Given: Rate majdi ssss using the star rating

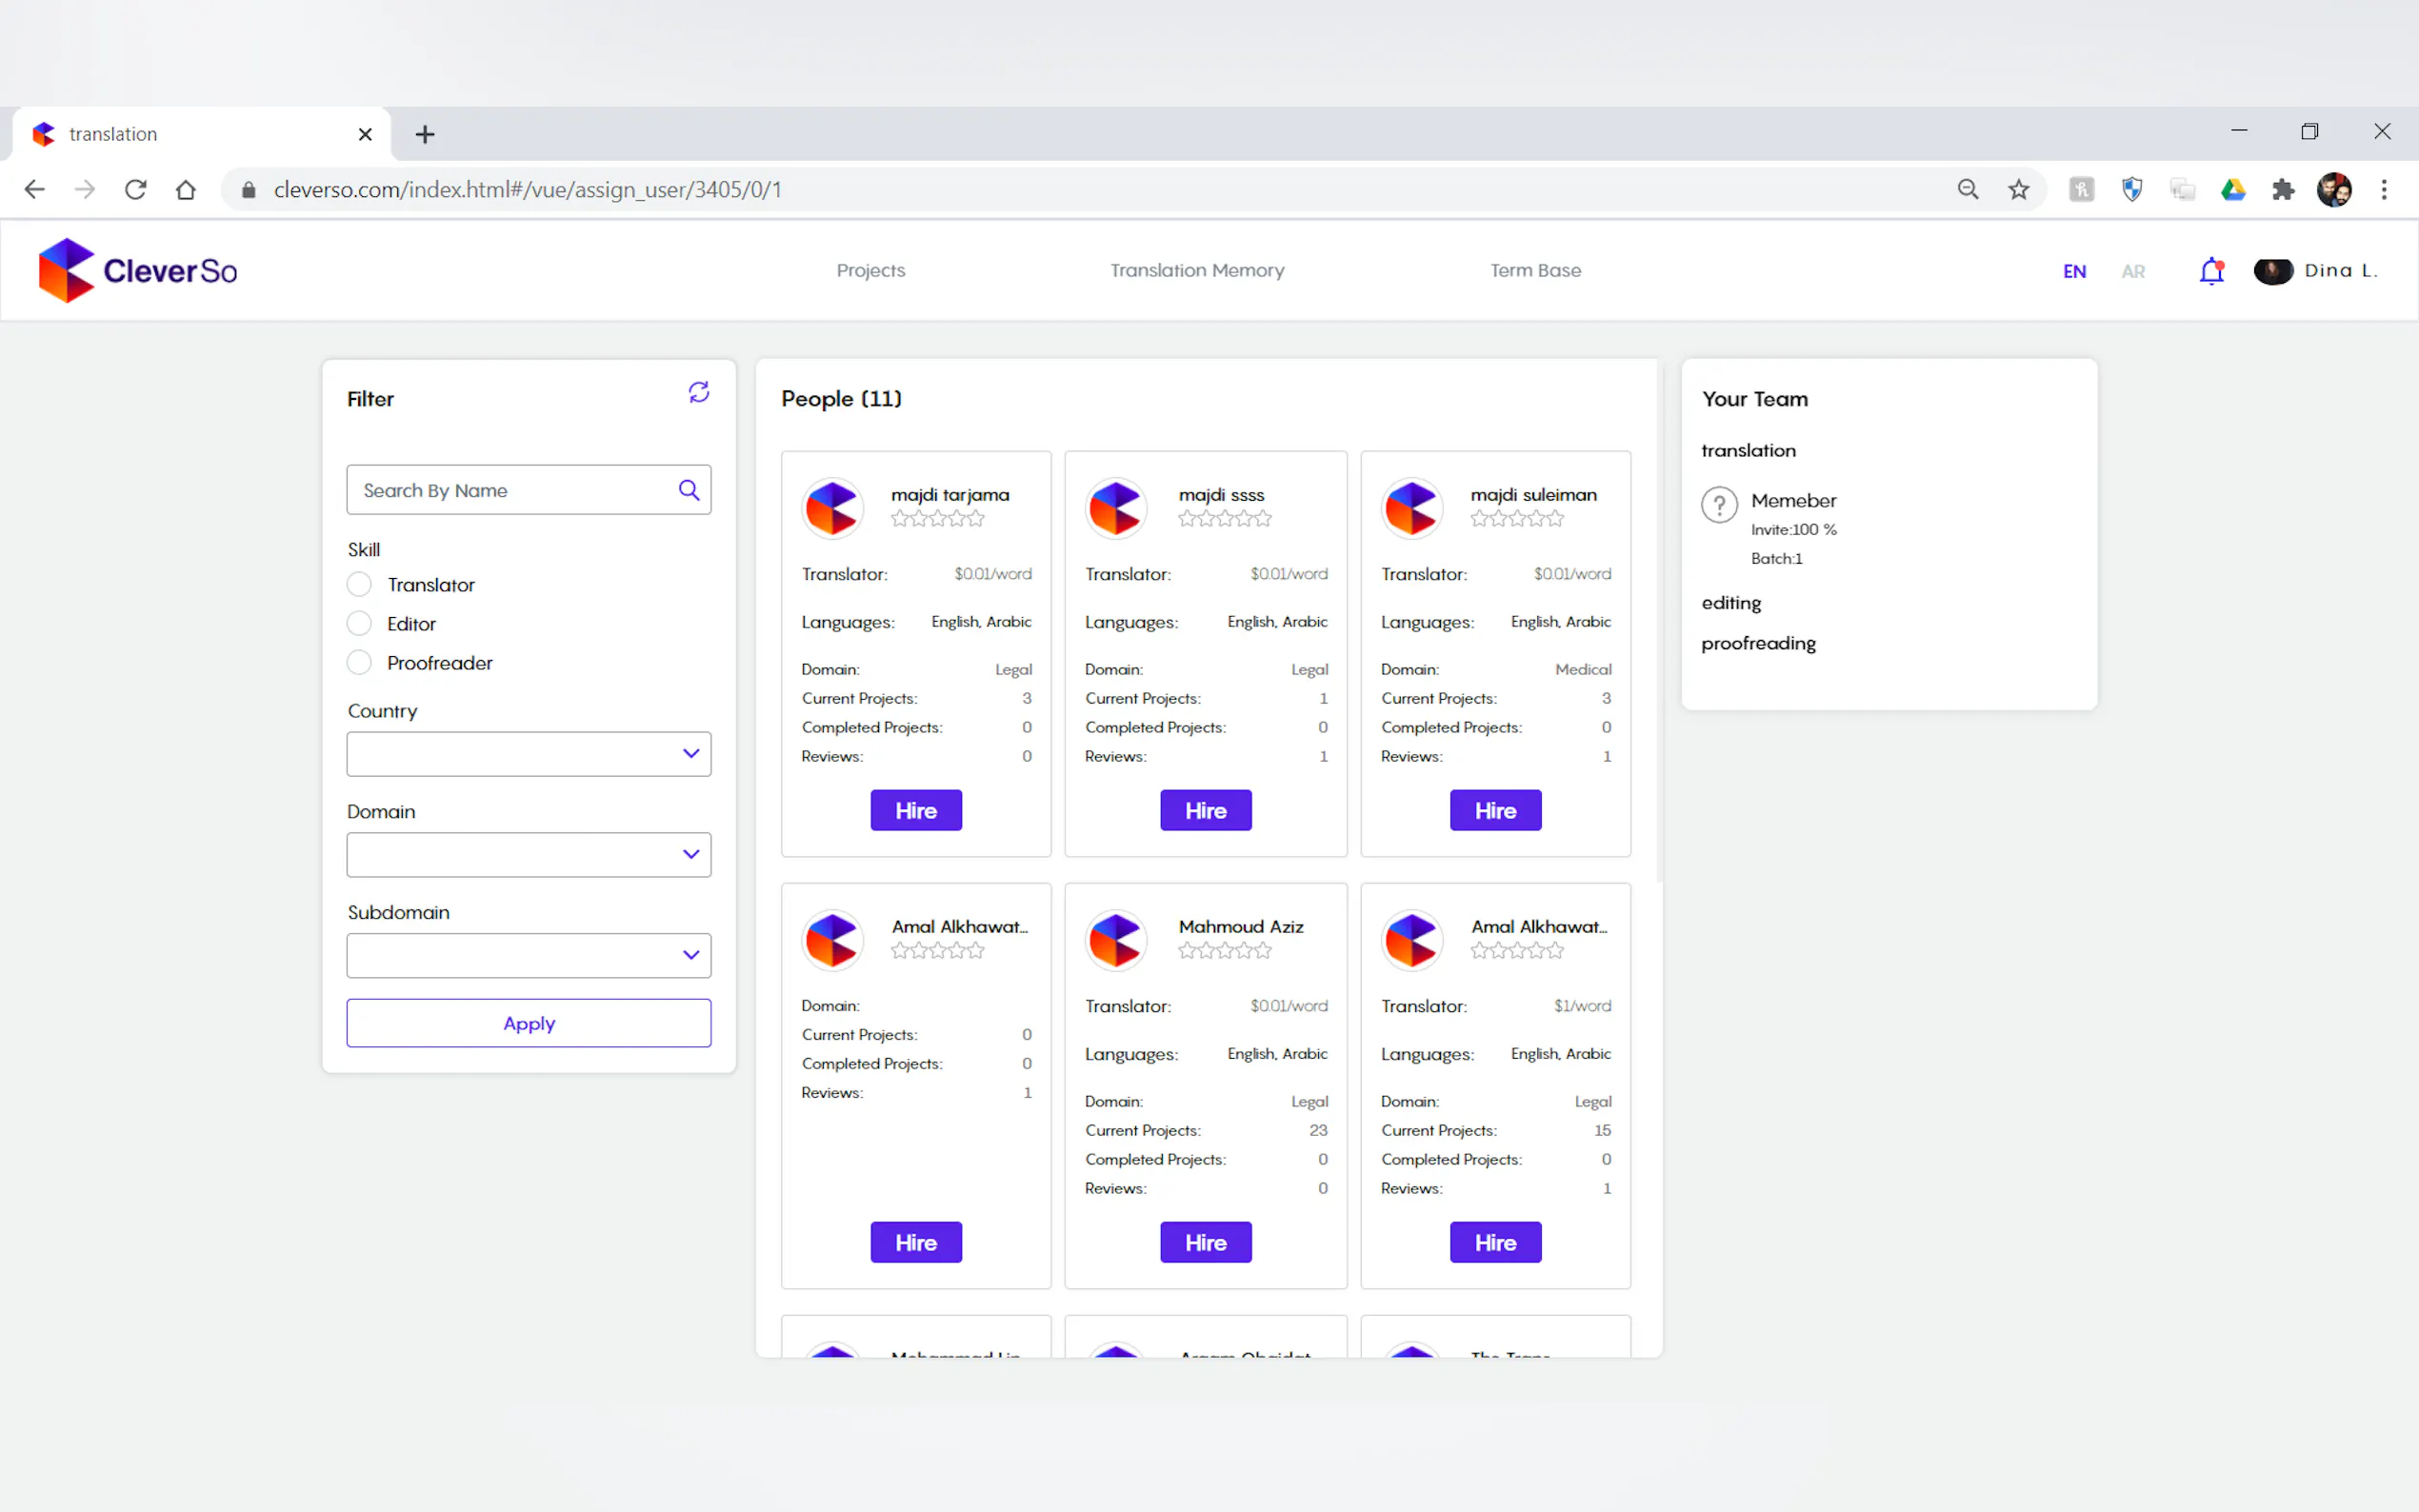Looking at the screenshot, I should click(1224, 519).
